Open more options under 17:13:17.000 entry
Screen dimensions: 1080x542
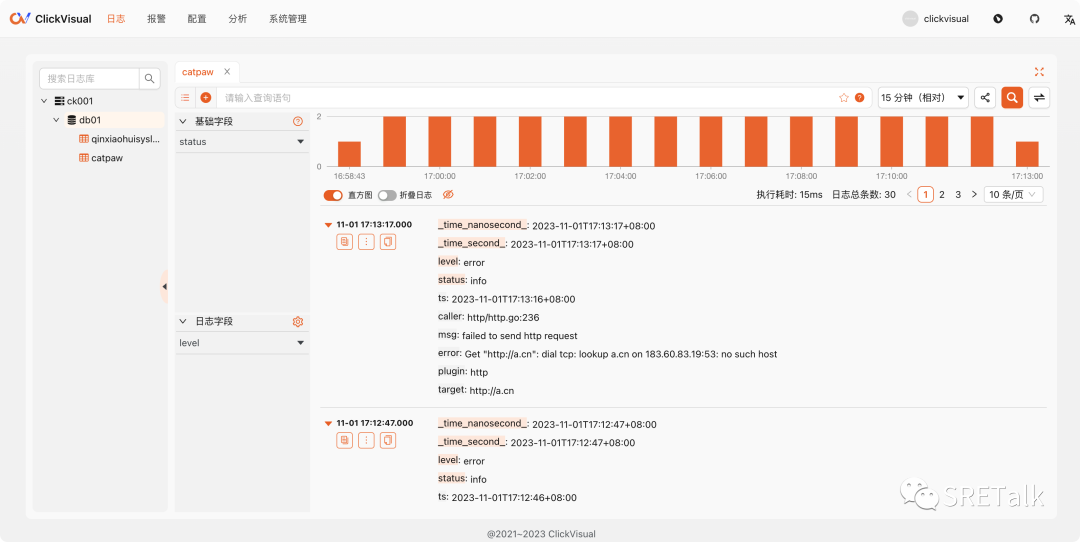tap(366, 242)
